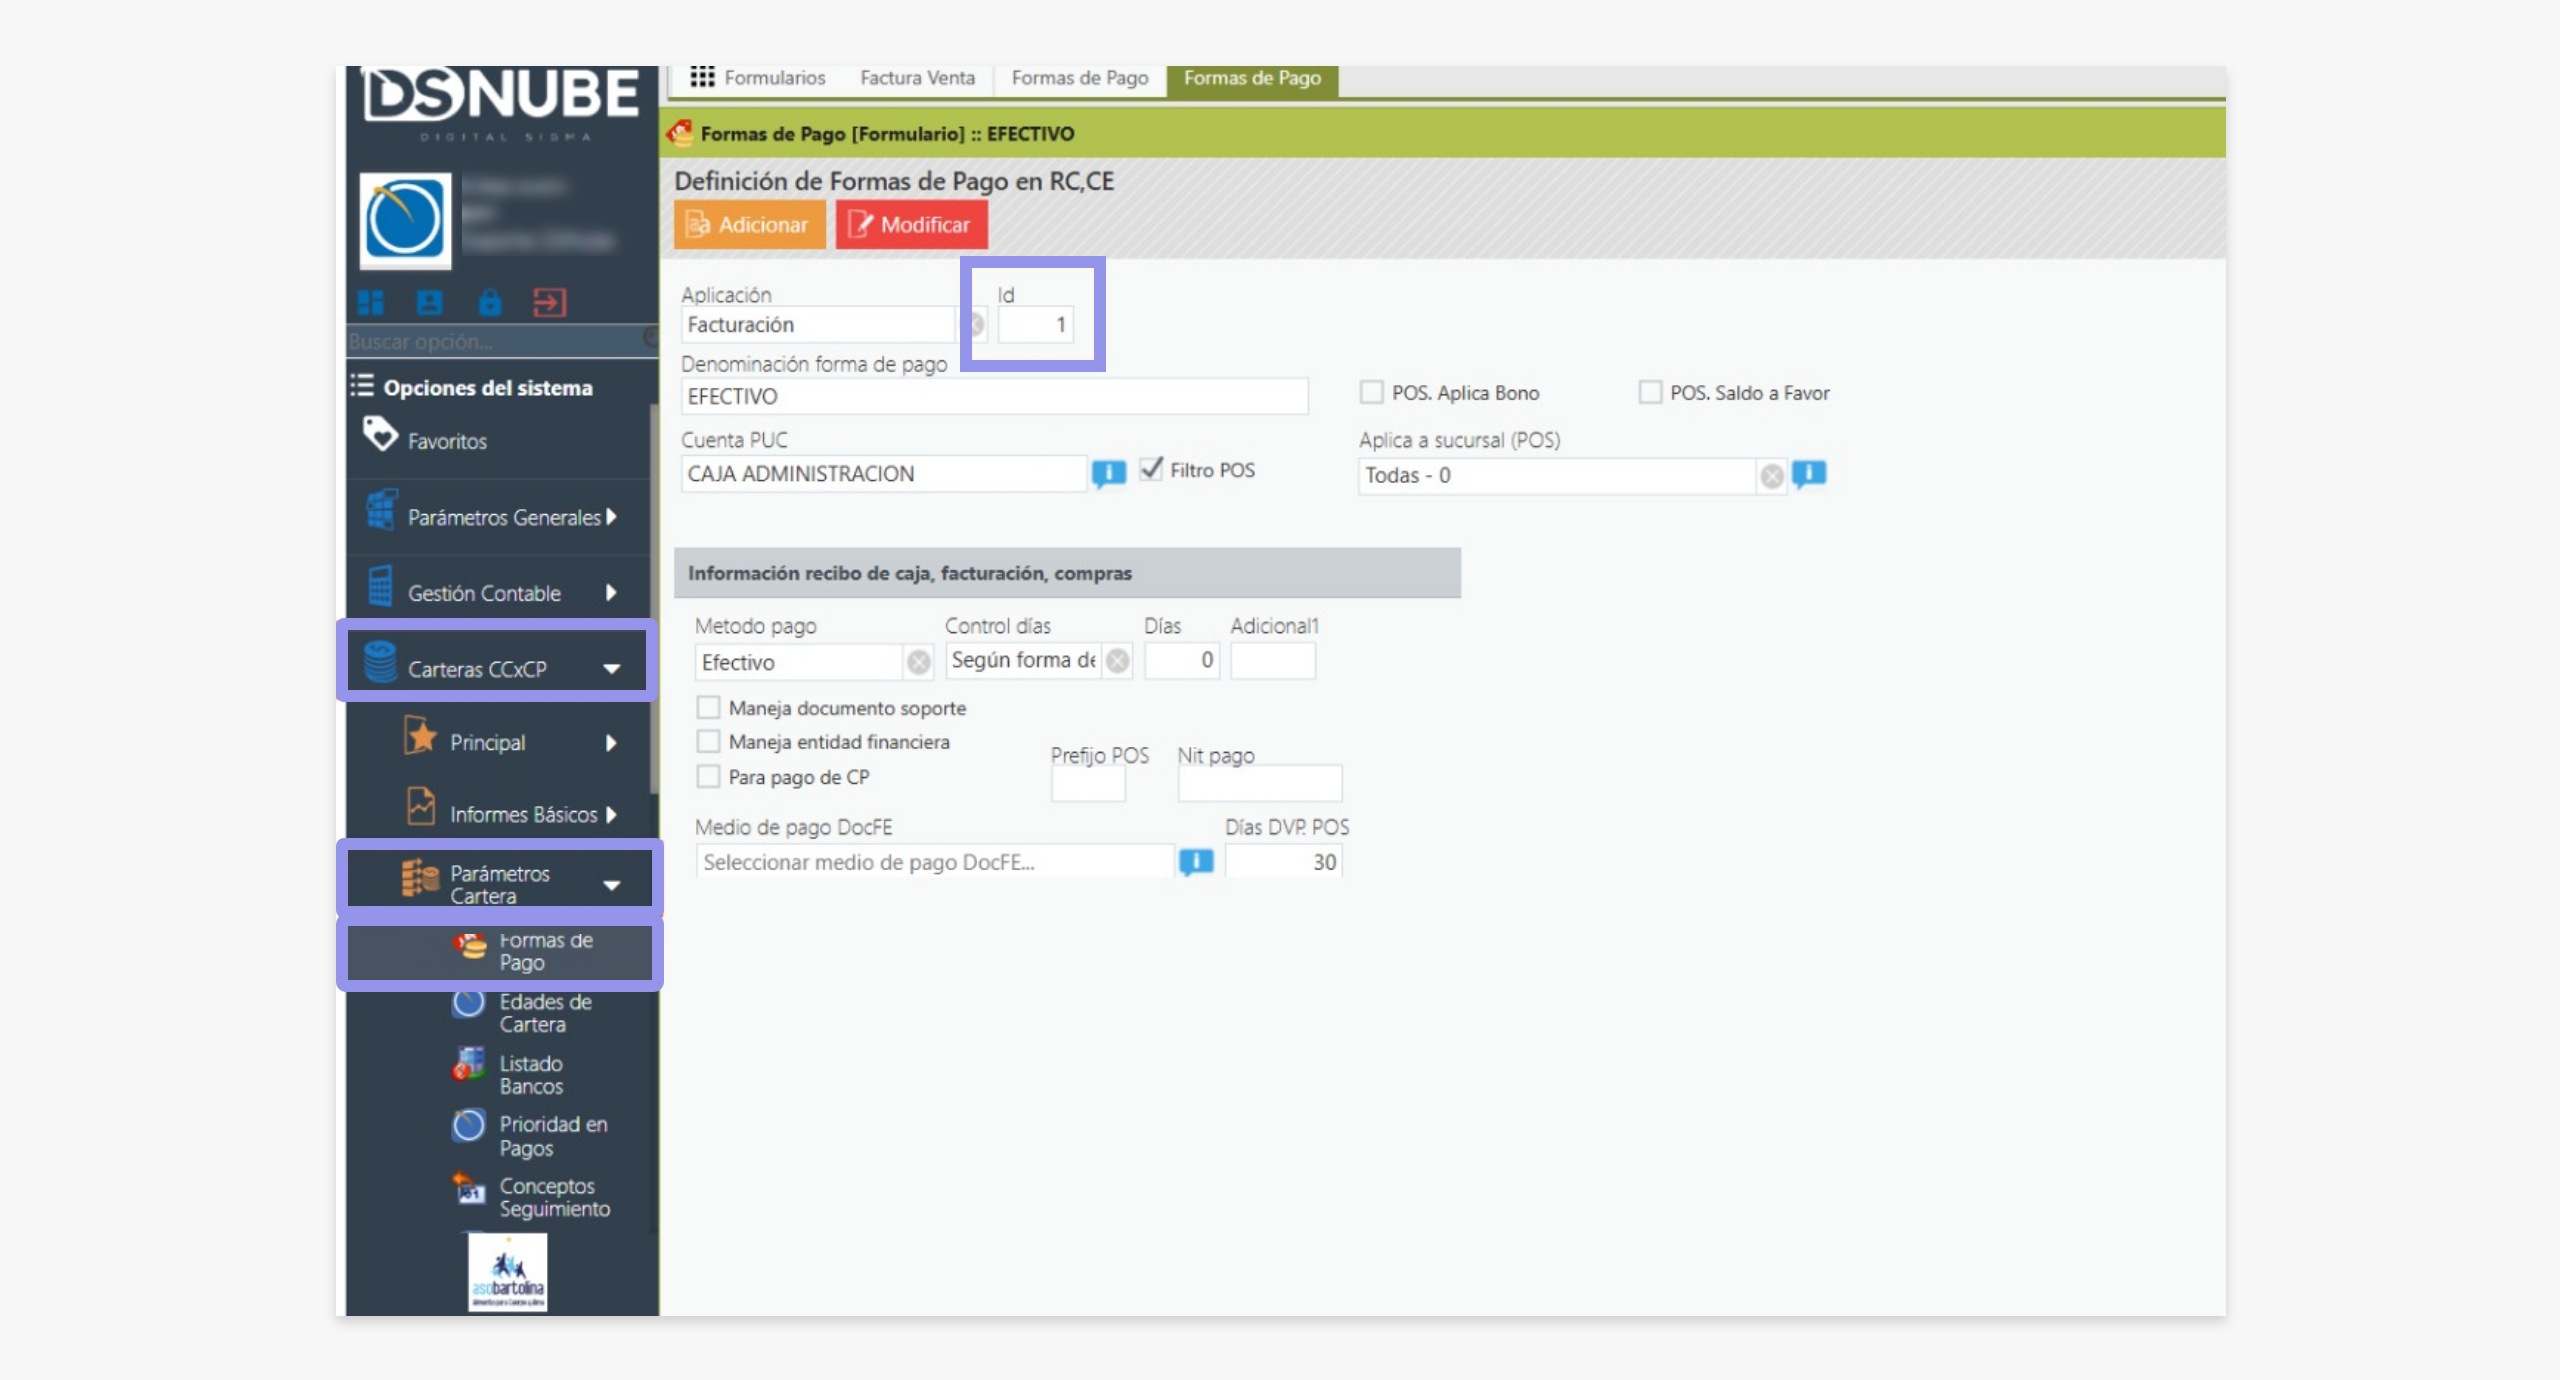Open the user profile icon in sidebar
This screenshot has height=1380, width=2560.
pyautogui.click(x=430, y=302)
